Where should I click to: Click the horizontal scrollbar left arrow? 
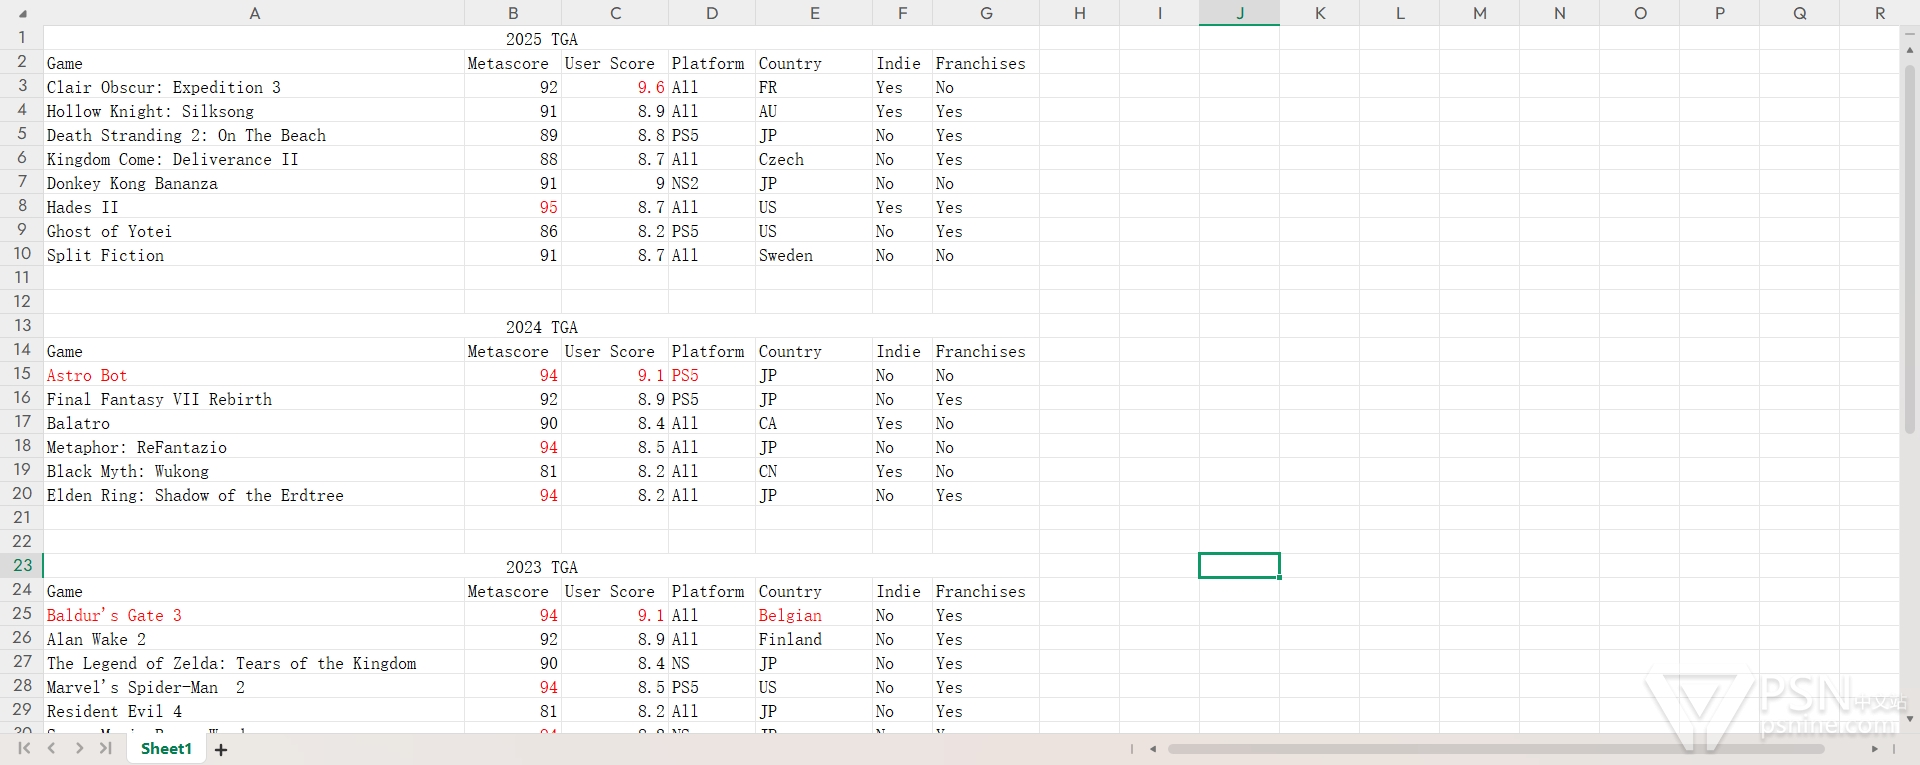click(x=1153, y=749)
